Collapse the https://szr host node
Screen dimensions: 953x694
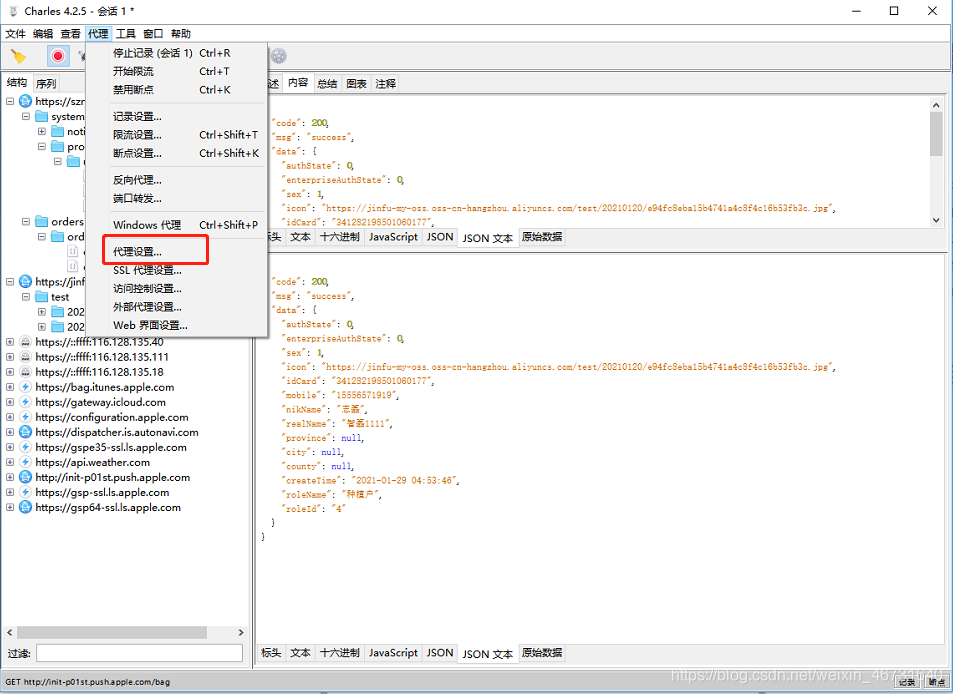(10, 101)
